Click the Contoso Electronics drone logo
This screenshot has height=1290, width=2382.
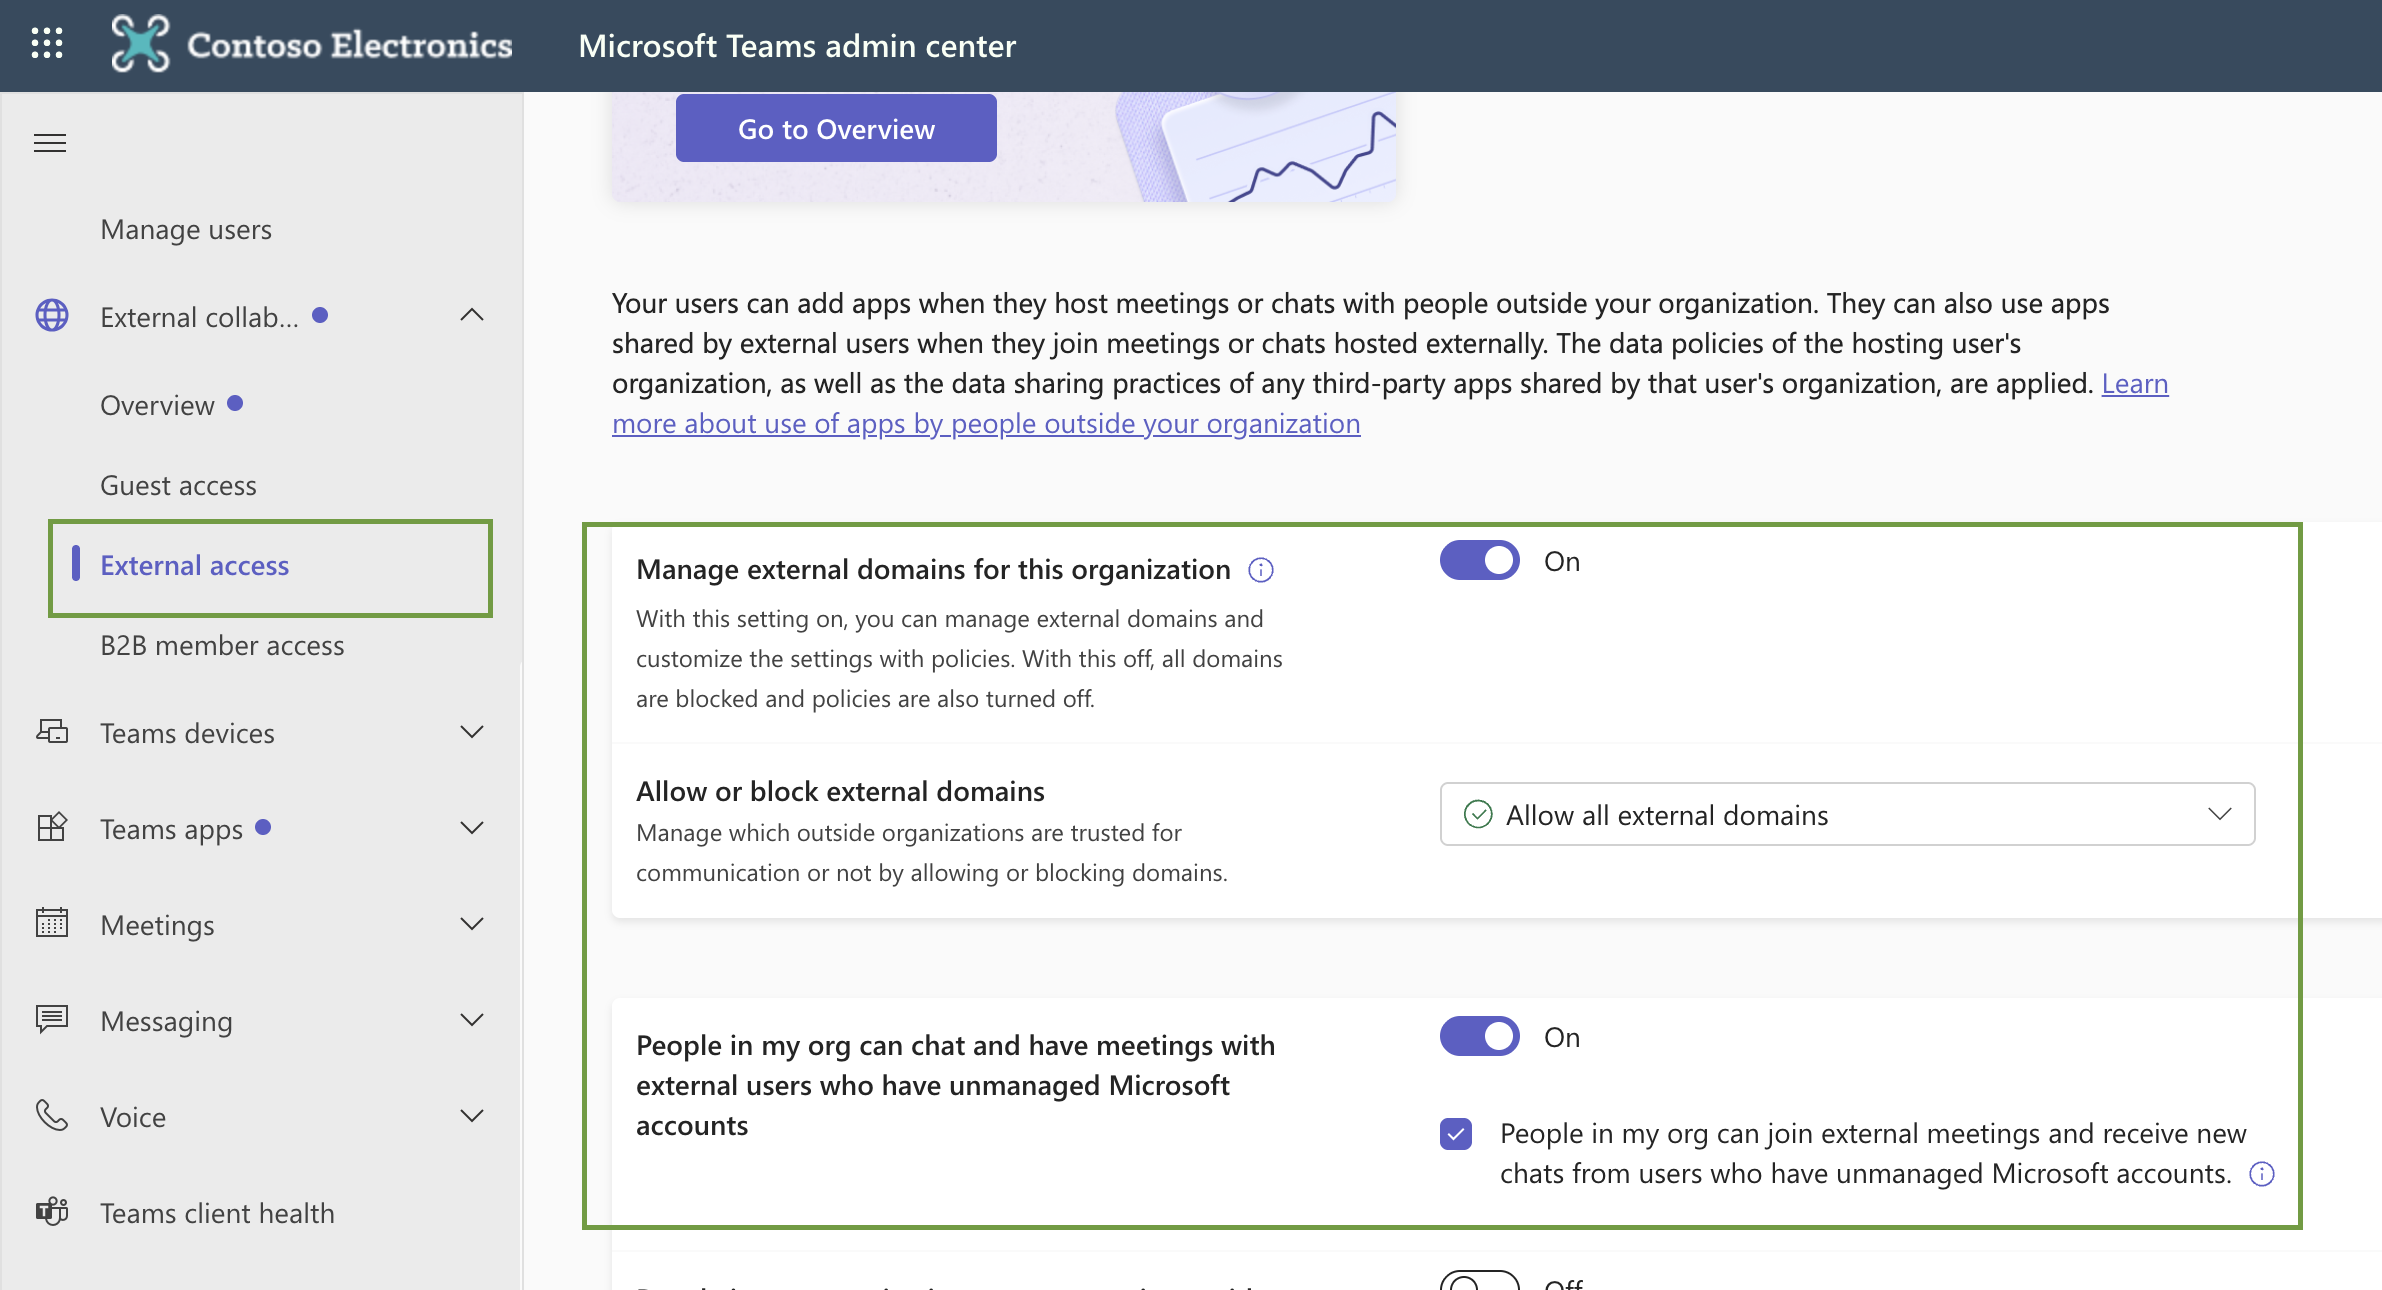(x=140, y=44)
